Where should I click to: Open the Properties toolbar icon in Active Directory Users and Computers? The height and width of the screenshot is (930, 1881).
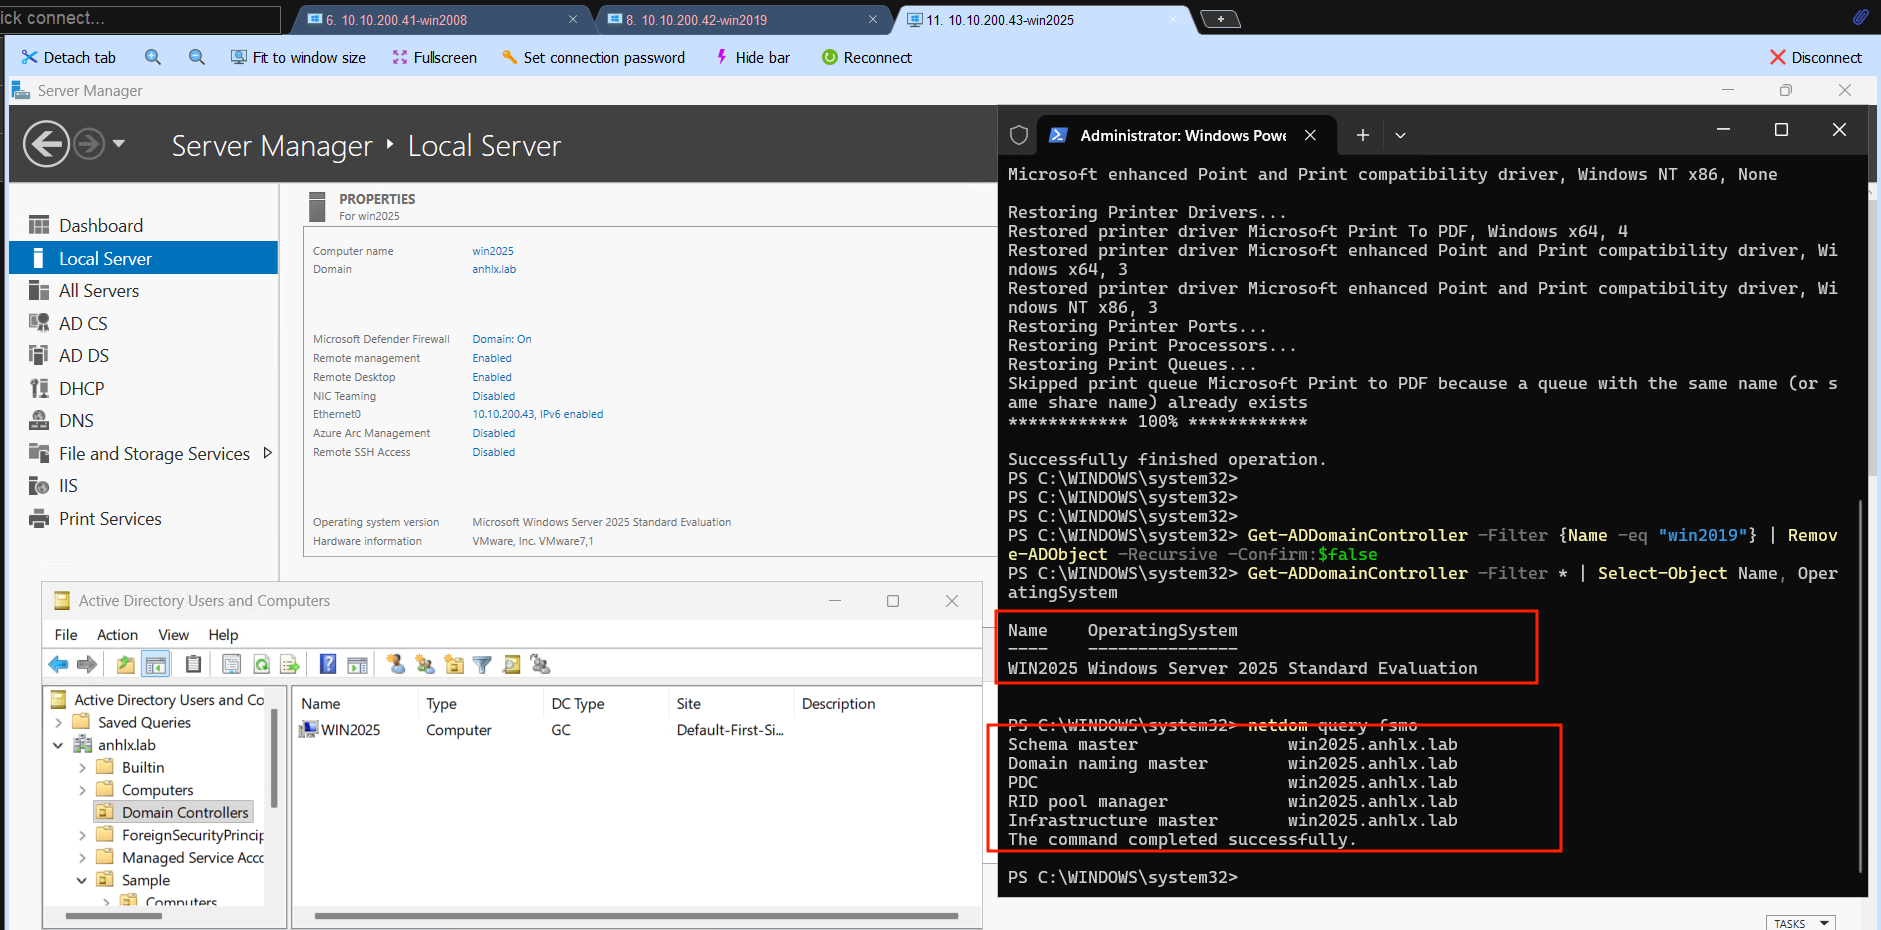[231, 664]
